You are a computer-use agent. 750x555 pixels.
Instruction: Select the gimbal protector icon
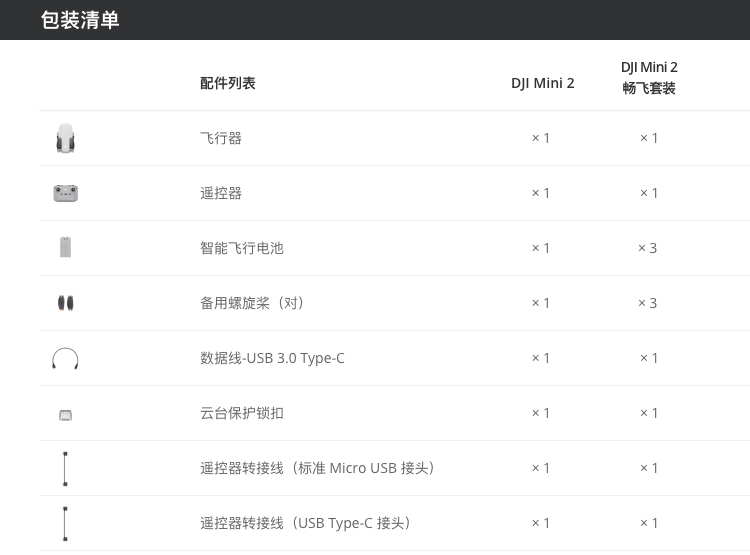point(66,415)
